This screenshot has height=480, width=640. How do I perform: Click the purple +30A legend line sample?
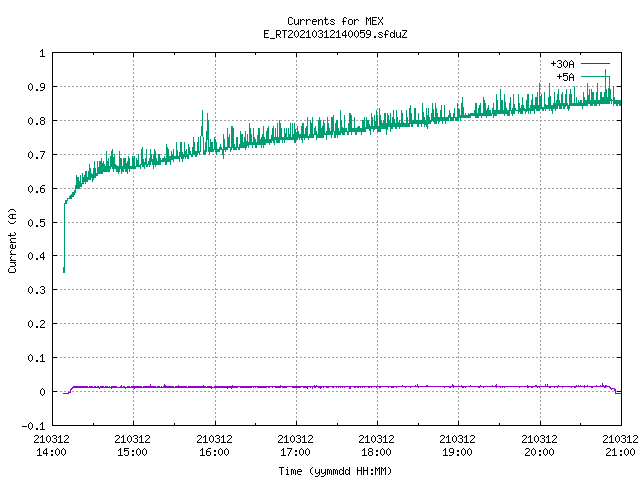[x=595, y=64]
